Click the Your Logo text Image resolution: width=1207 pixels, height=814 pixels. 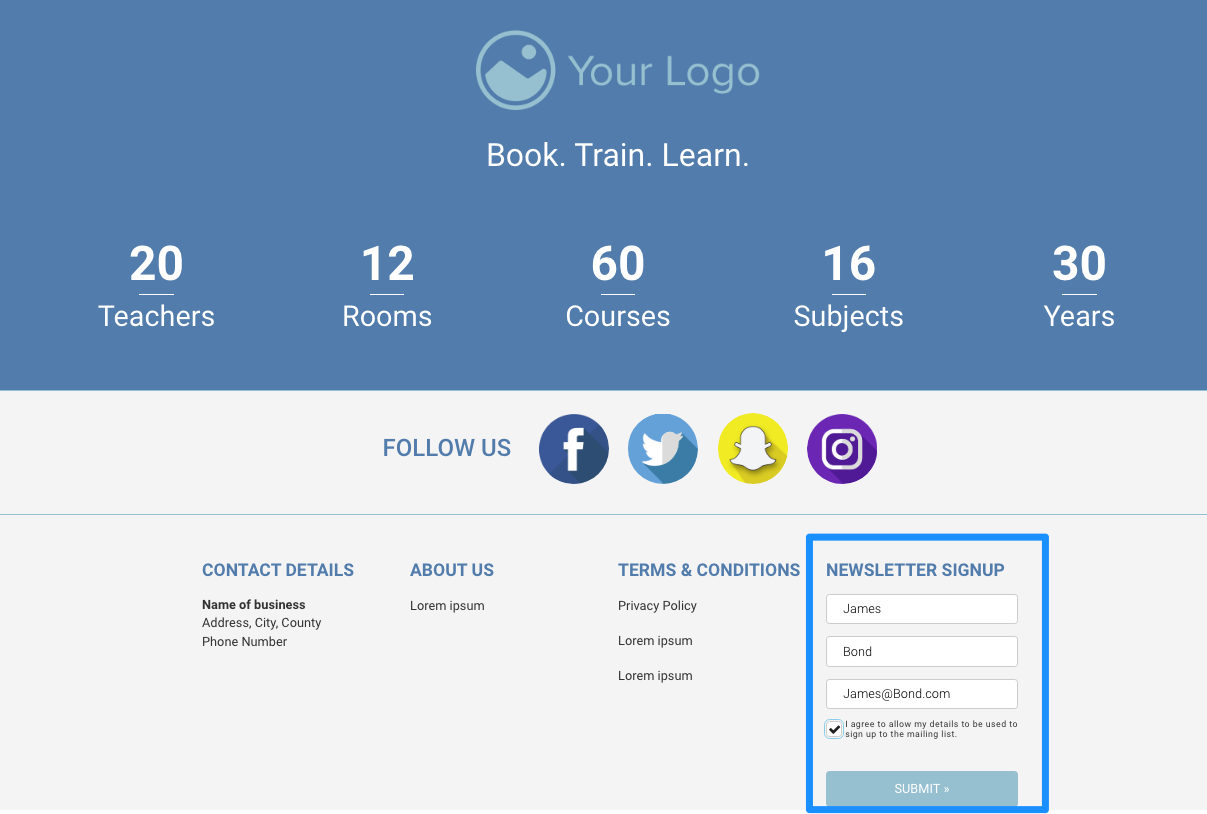click(664, 72)
